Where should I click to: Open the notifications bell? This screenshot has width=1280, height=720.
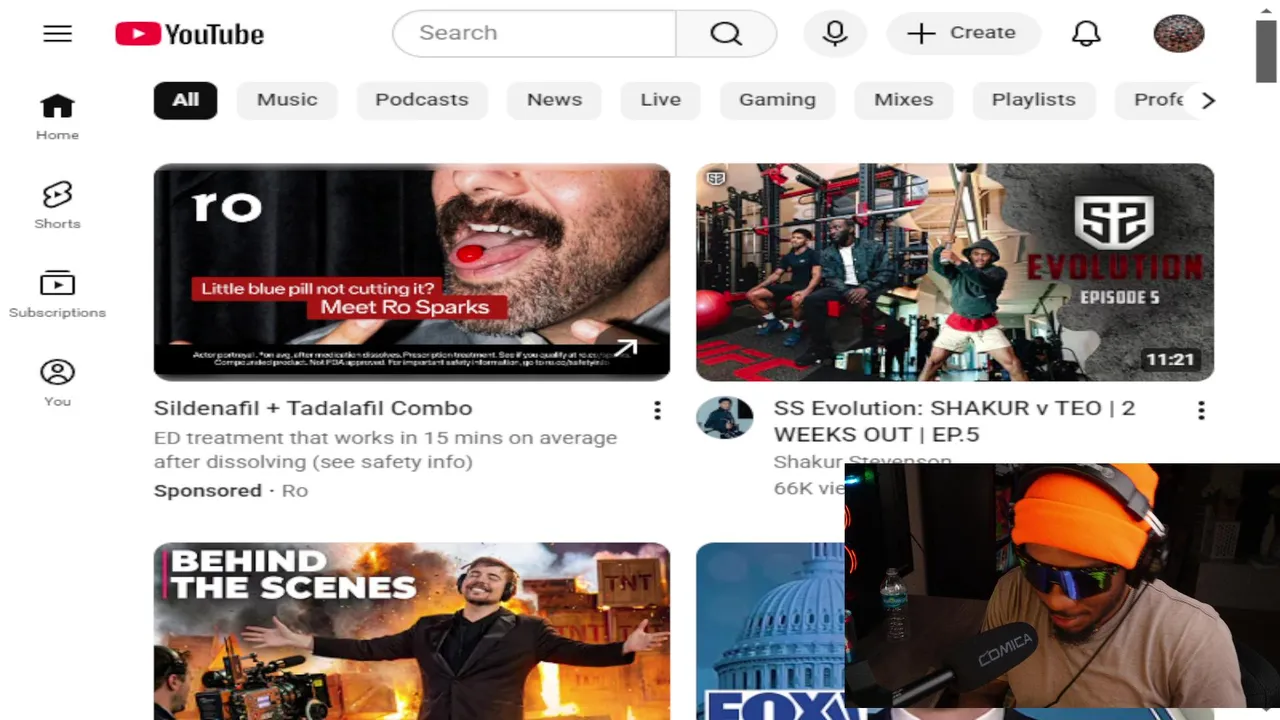(x=1086, y=33)
